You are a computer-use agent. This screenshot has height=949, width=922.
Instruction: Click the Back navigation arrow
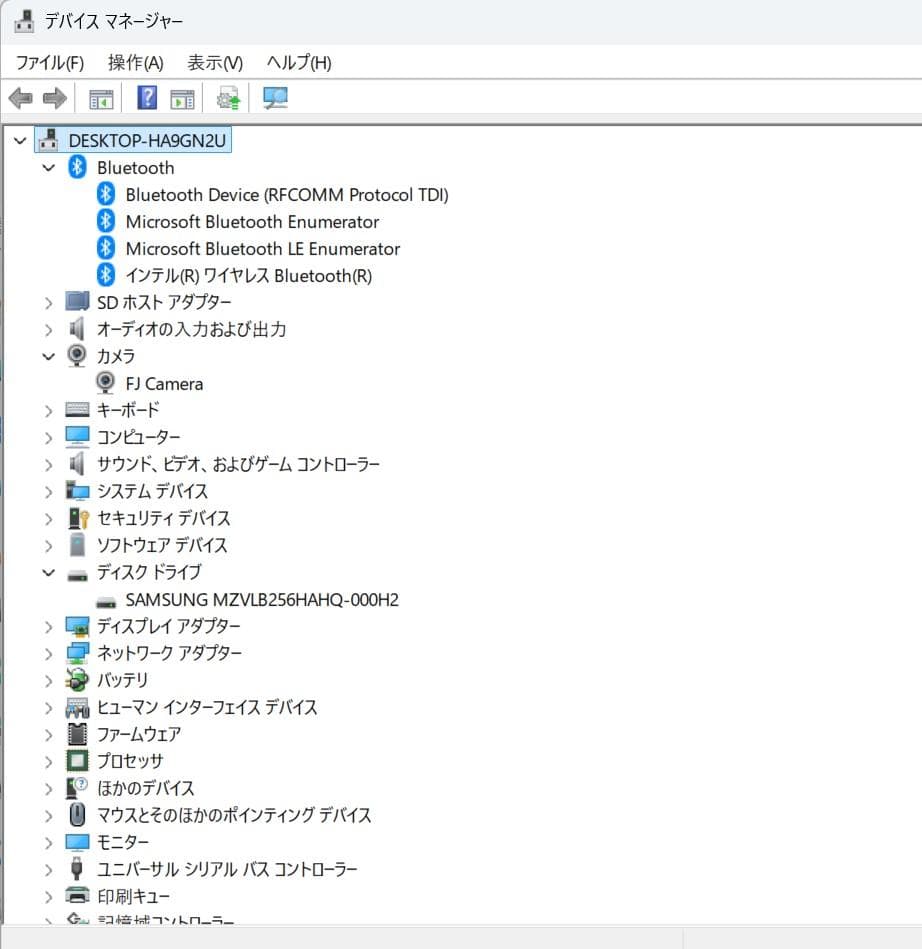click(x=20, y=97)
